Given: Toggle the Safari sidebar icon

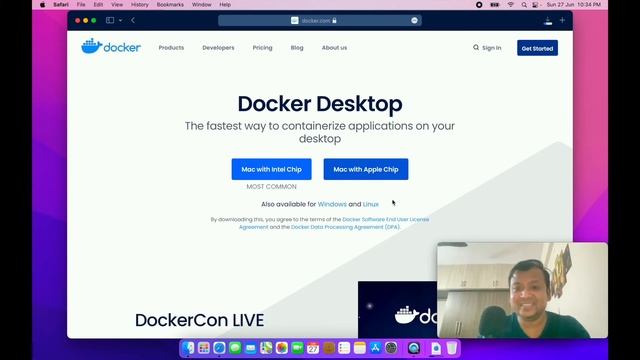Looking at the screenshot, I should pos(110,20).
